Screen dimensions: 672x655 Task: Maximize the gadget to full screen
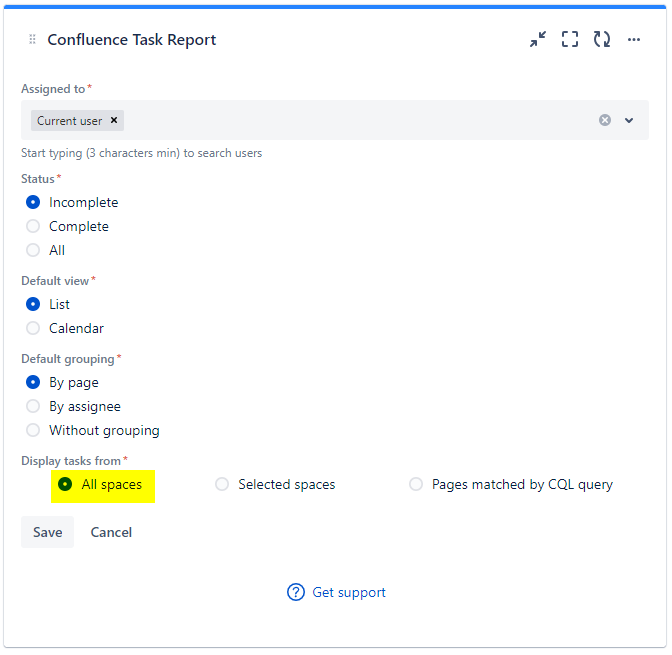pyautogui.click(x=570, y=39)
